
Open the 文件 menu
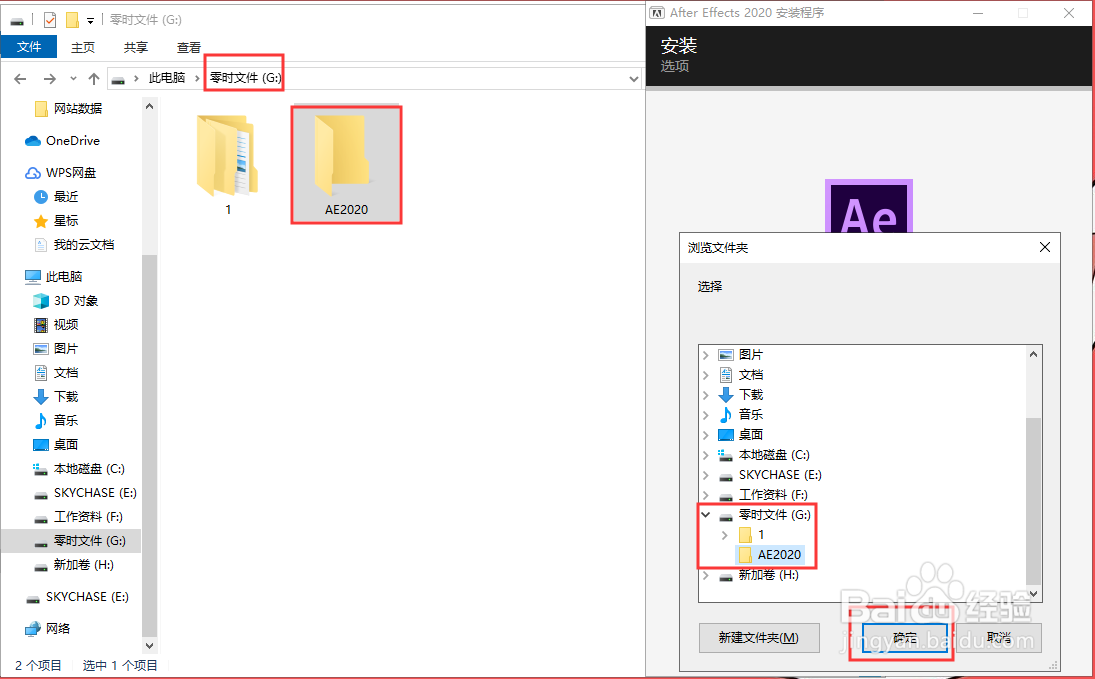pyautogui.click(x=28, y=46)
